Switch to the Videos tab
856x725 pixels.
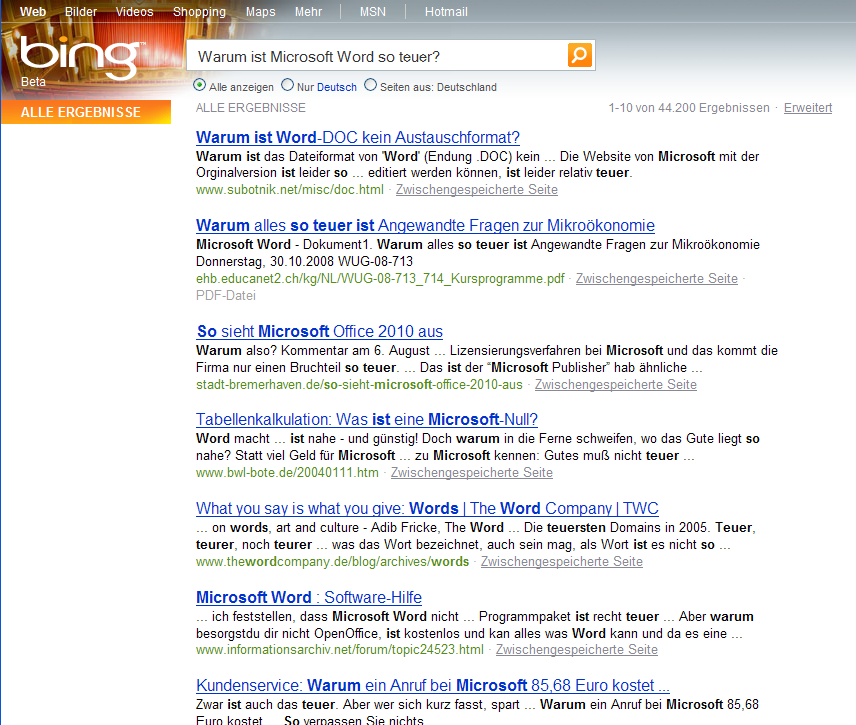134,12
